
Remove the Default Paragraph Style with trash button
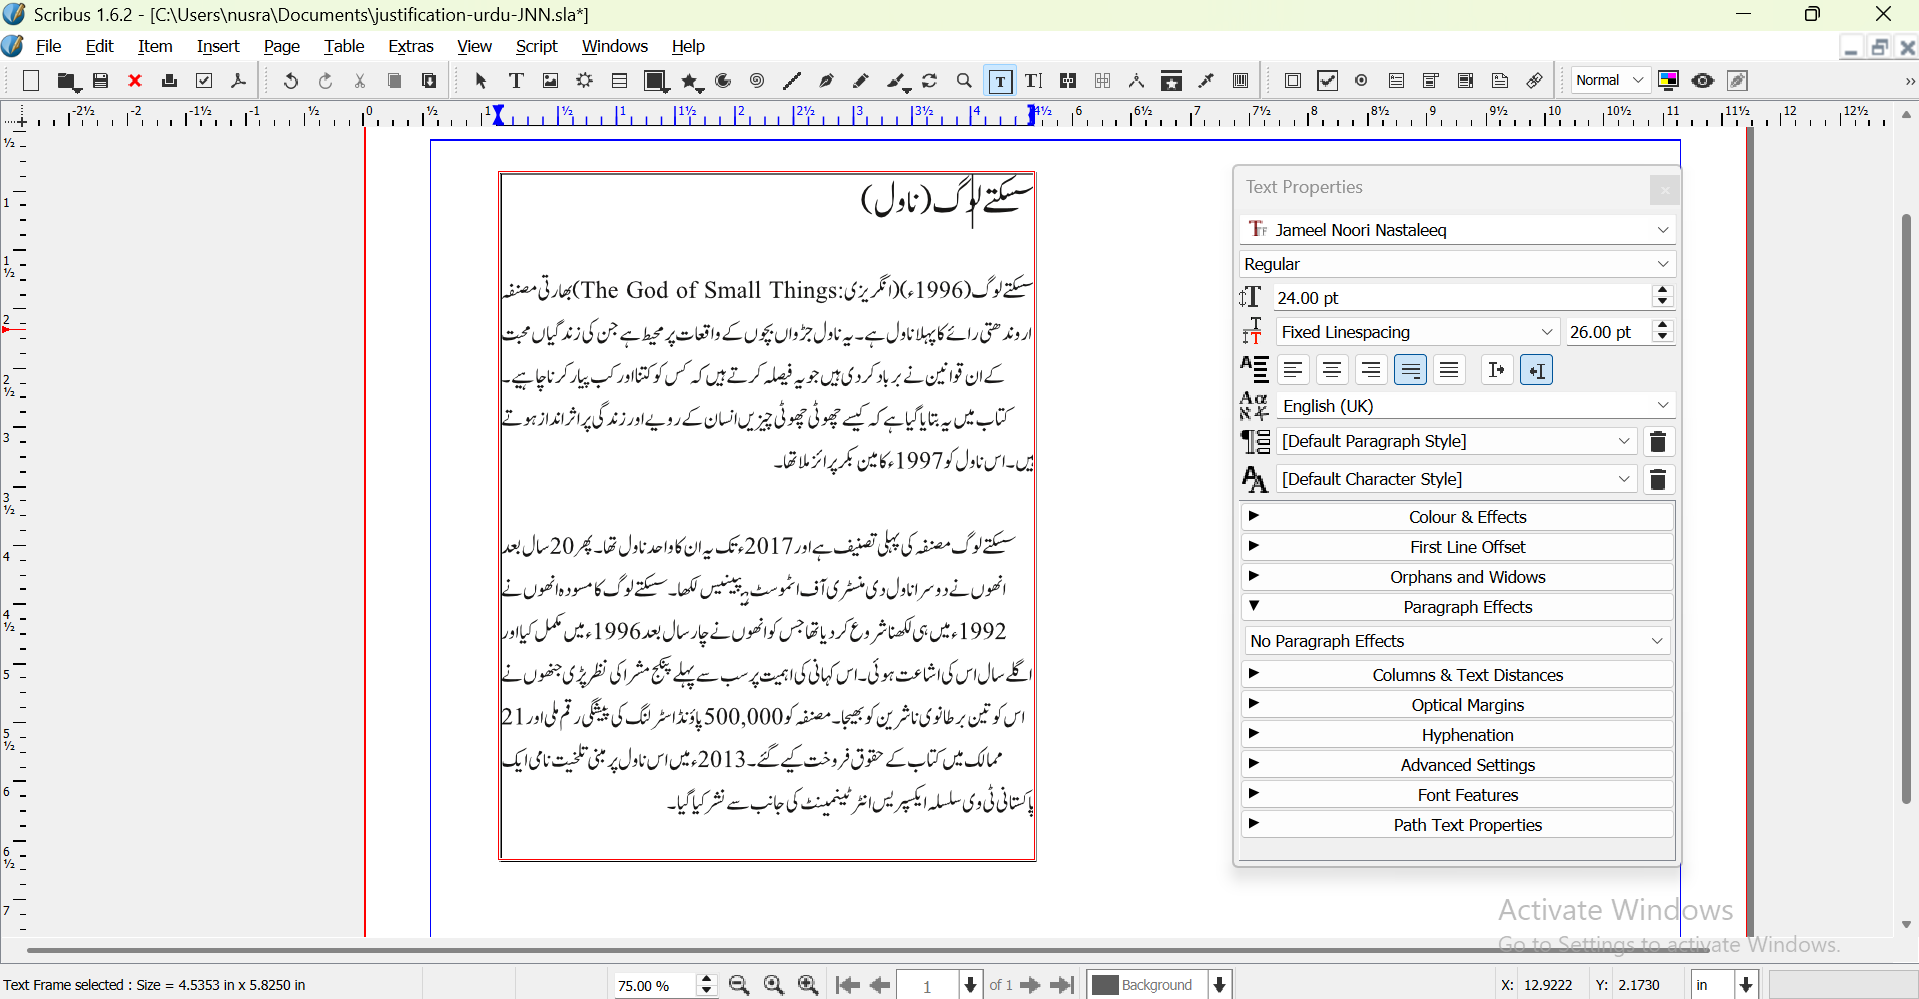pos(1658,442)
